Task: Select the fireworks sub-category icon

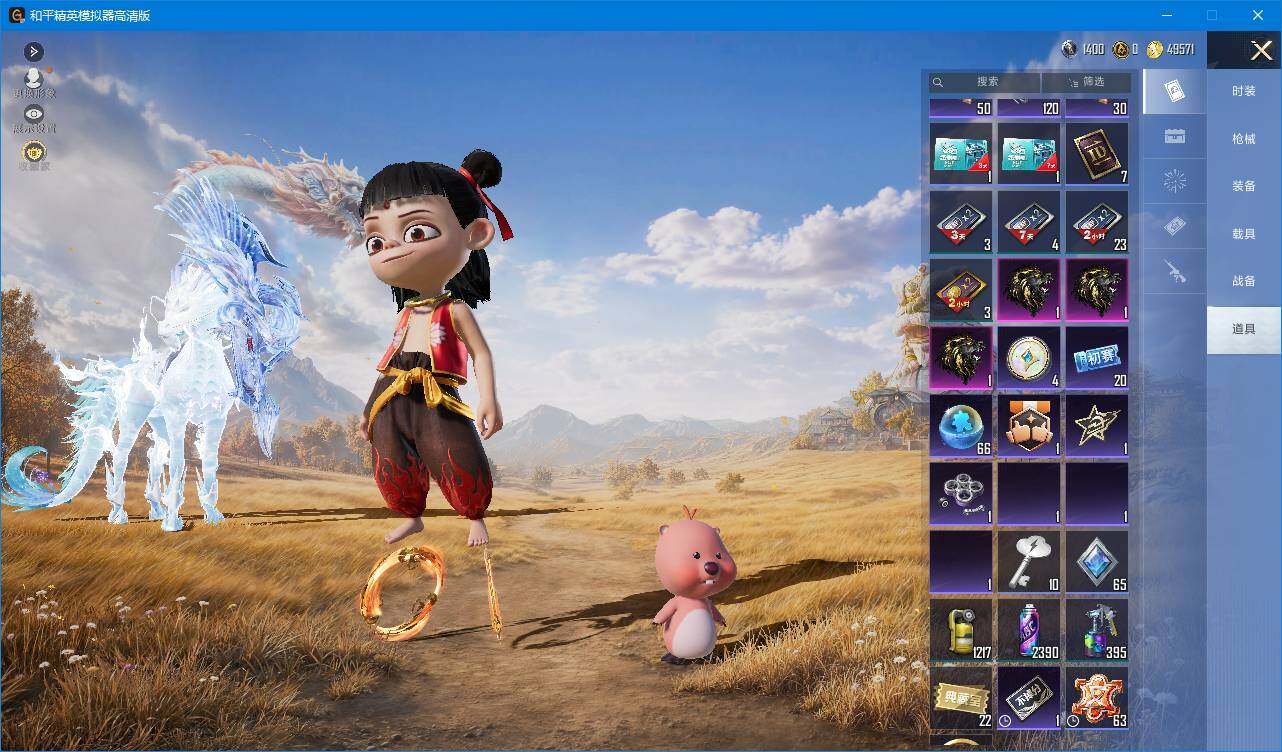Action: [x=1175, y=181]
